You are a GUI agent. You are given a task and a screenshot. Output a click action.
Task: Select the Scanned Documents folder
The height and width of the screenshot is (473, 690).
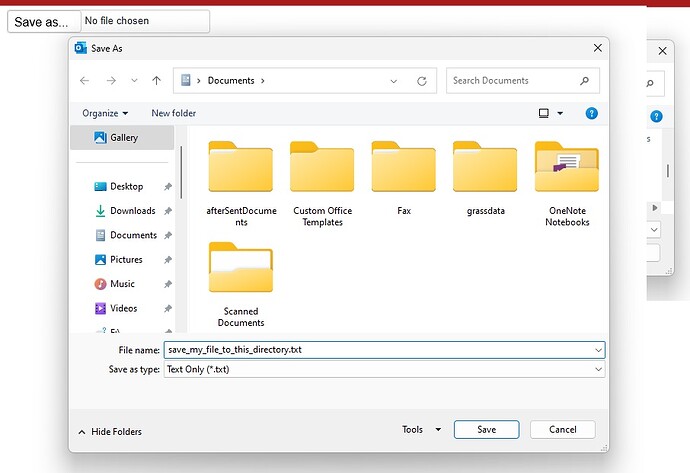tap(241, 285)
